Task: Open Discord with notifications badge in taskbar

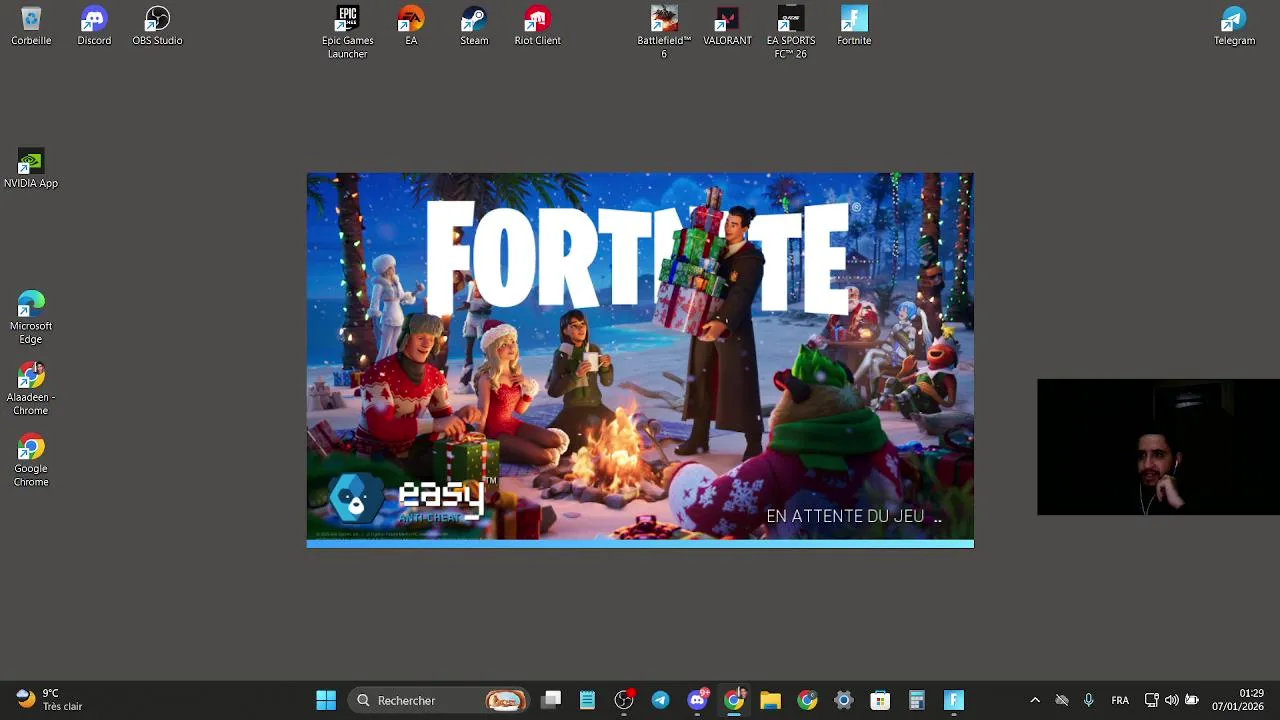Action: (698, 700)
